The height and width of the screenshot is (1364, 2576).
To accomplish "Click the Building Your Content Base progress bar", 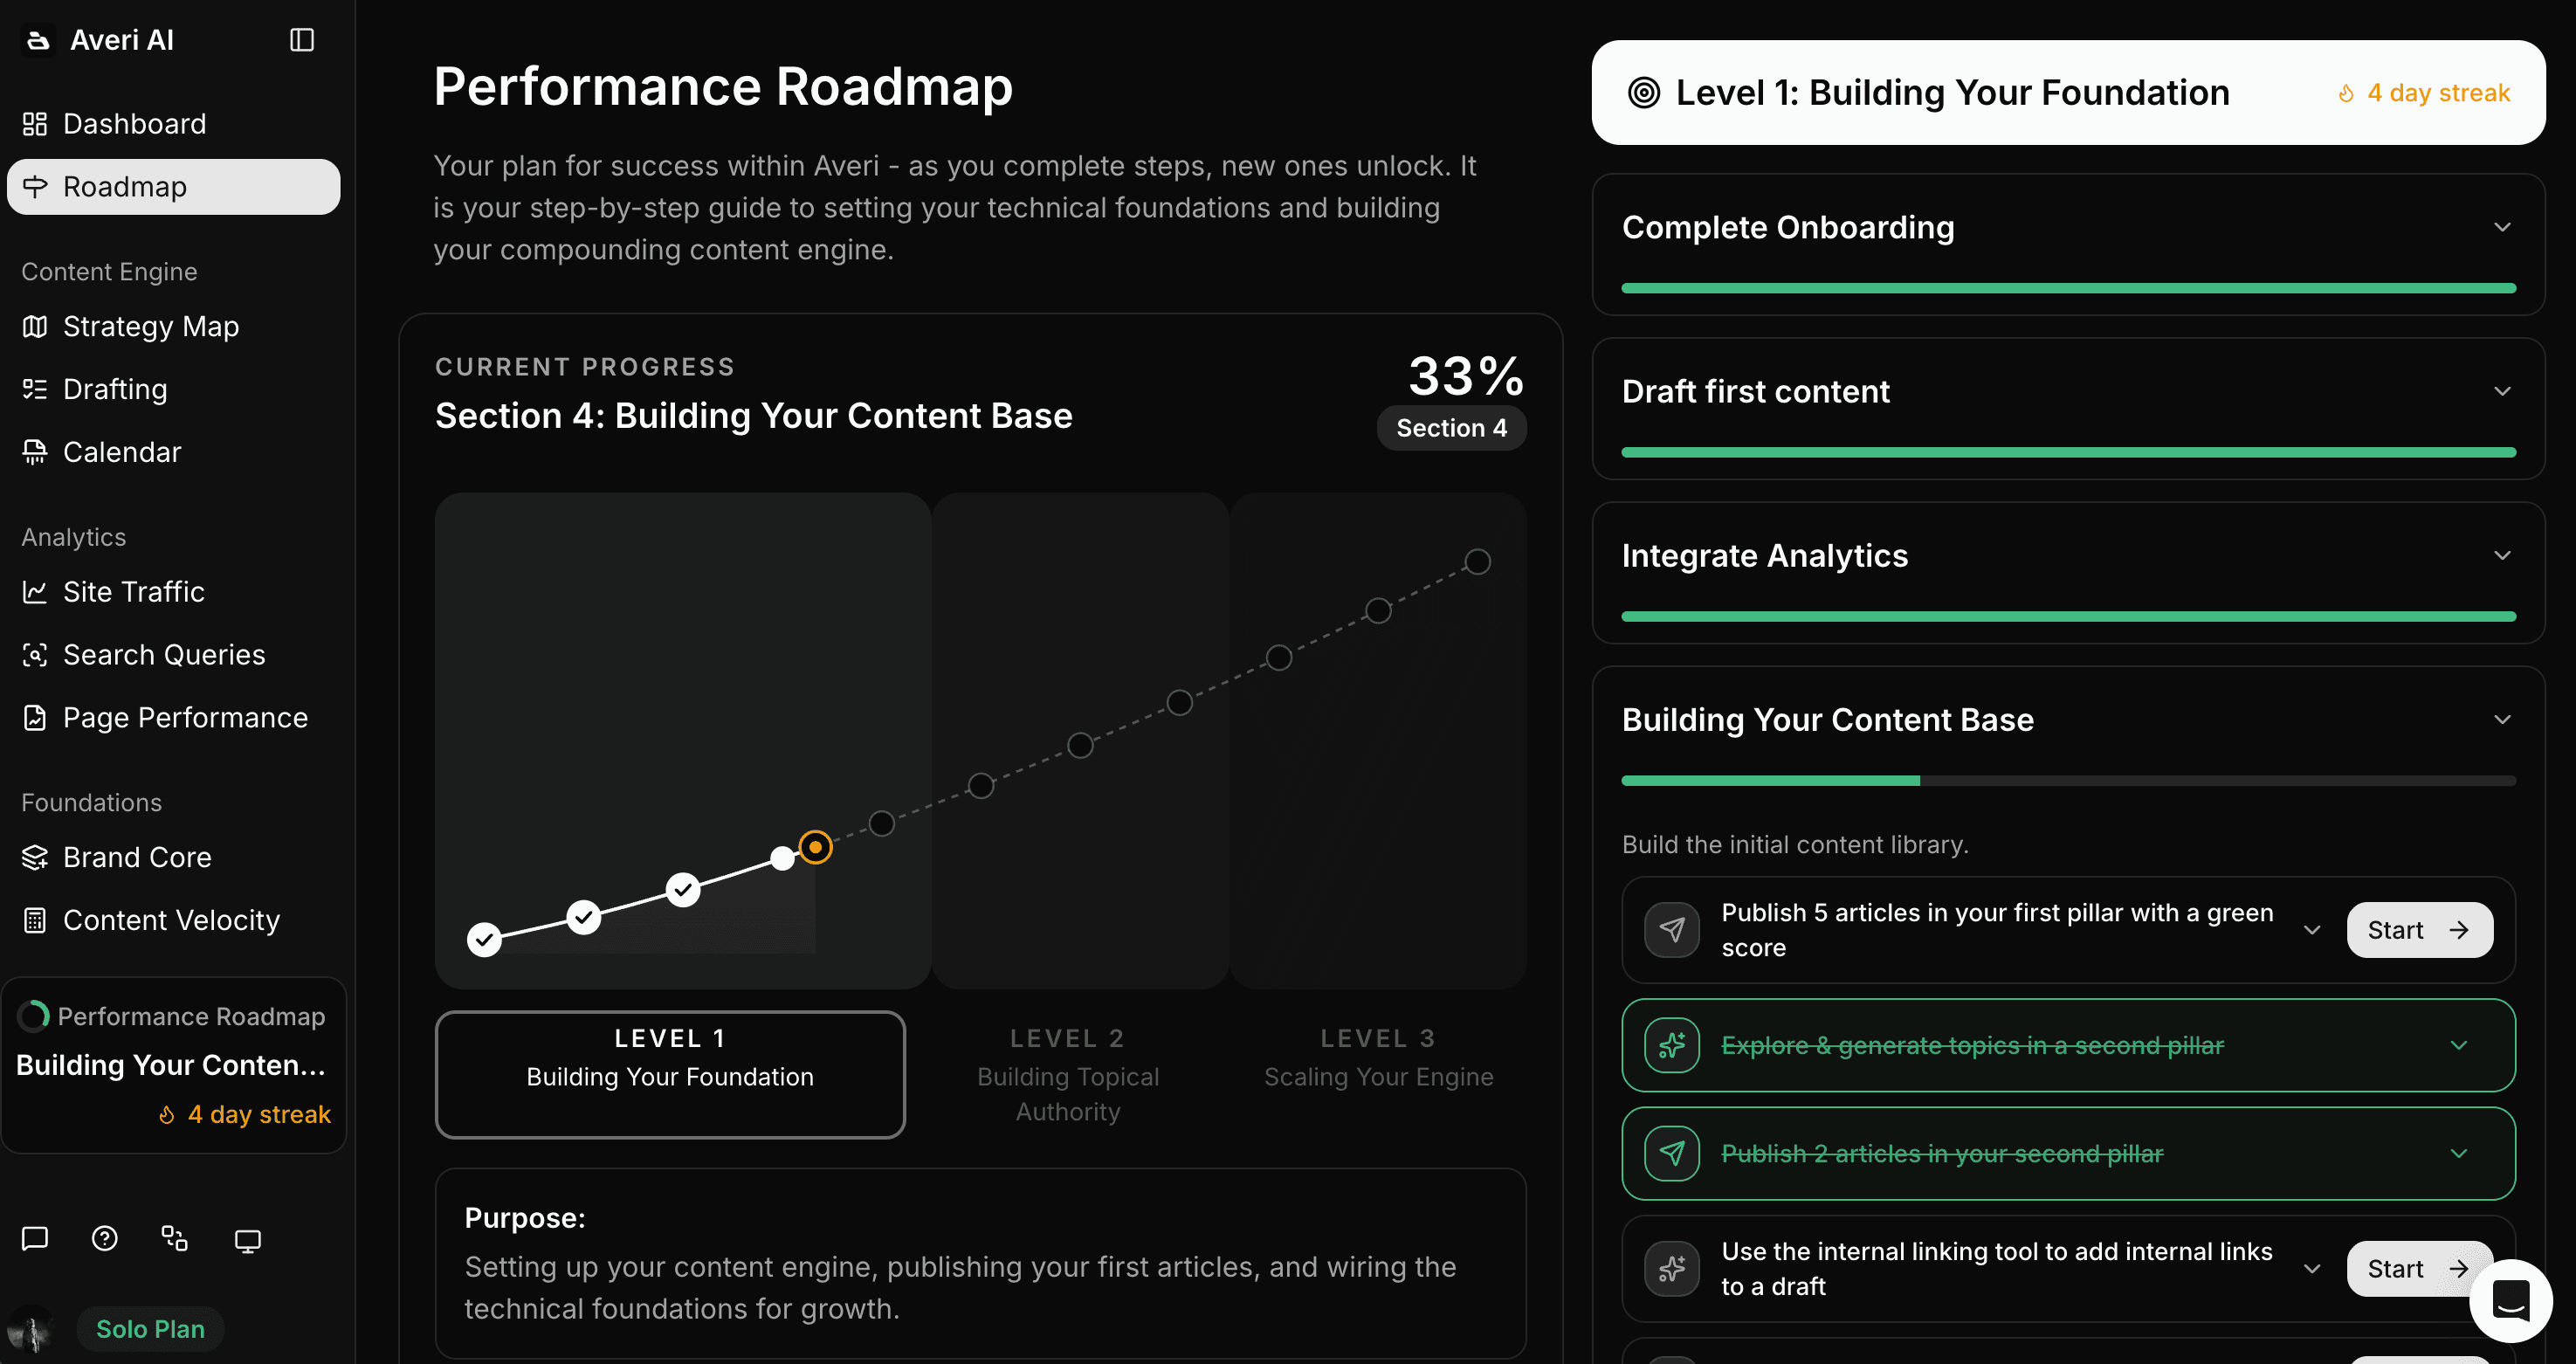I will click(2068, 780).
